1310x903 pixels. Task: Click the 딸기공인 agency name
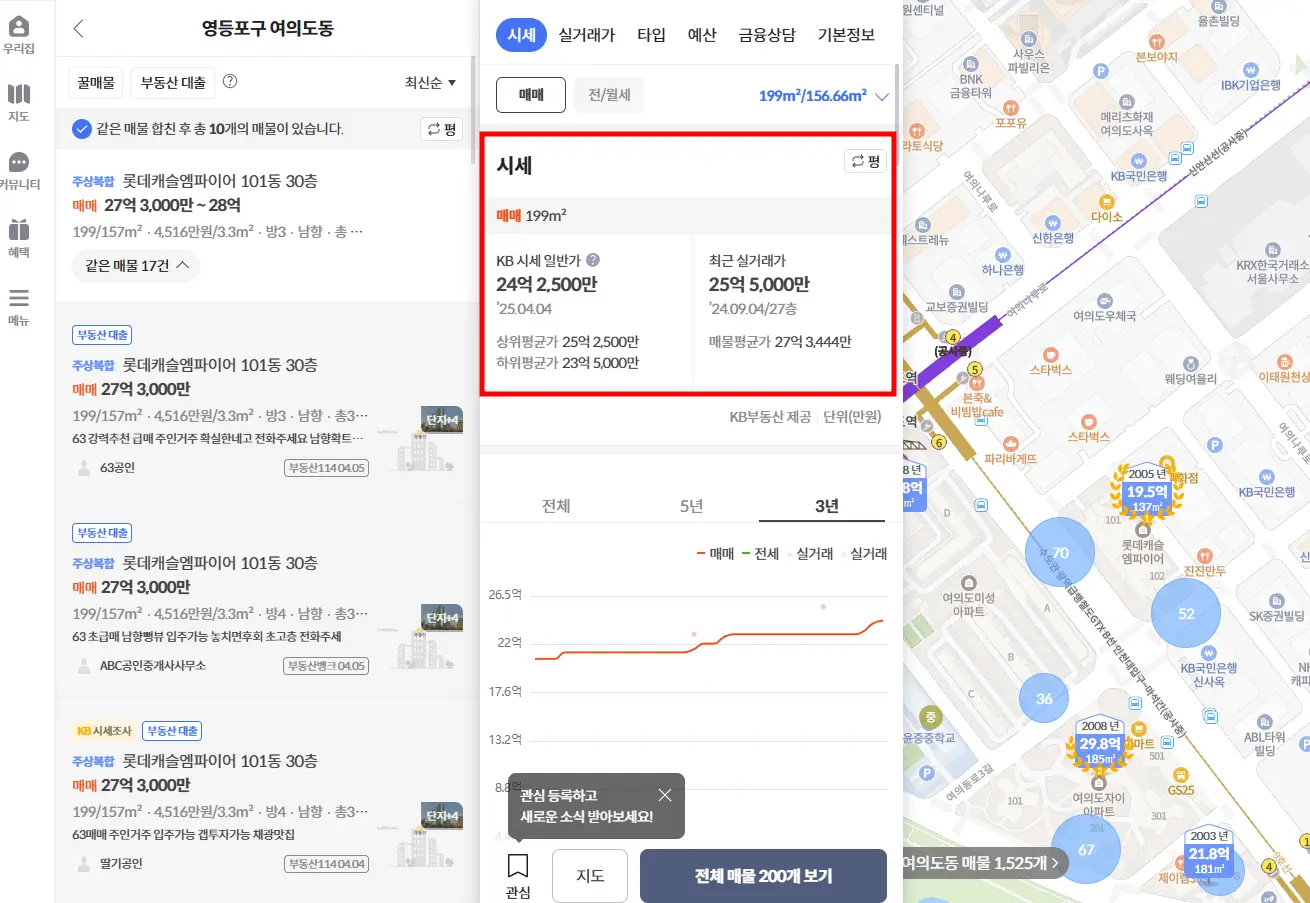coord(121,864)
